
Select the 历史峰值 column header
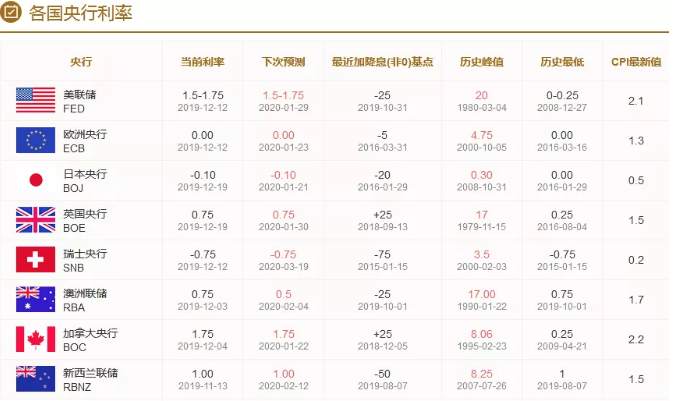pyautogui.click(x=481, y=62)
